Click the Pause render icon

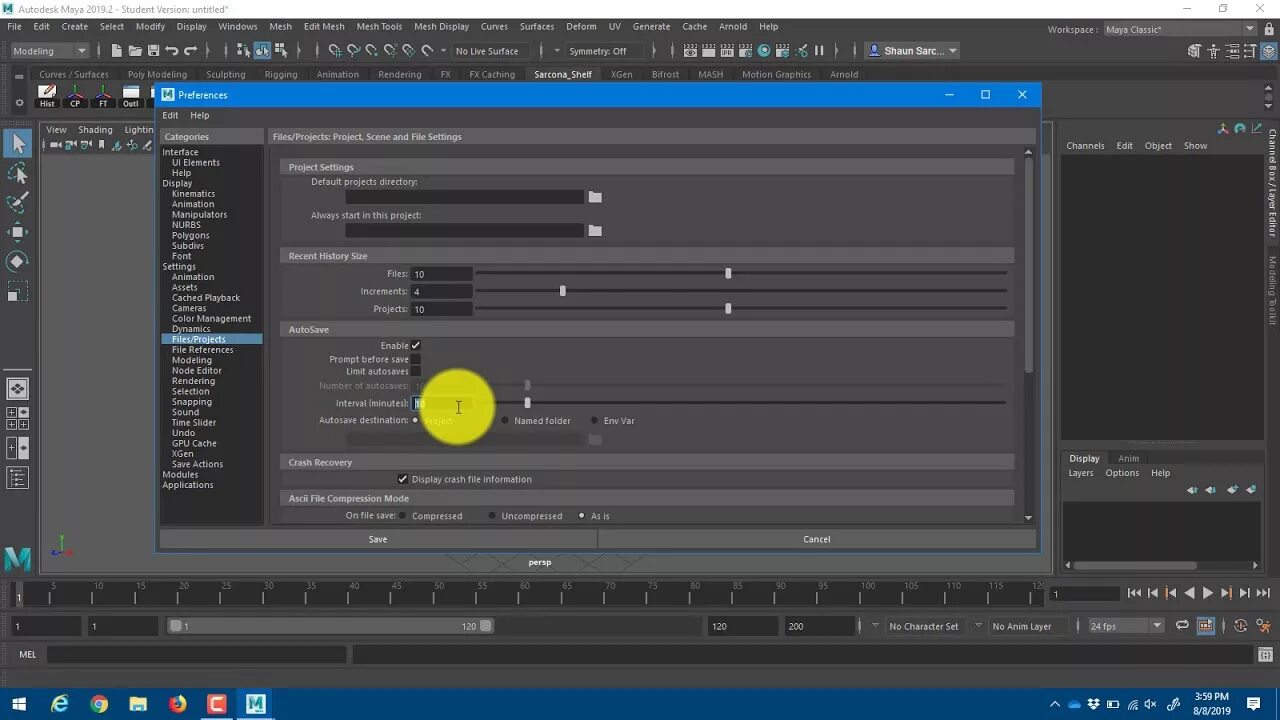(x=819, y=50)
